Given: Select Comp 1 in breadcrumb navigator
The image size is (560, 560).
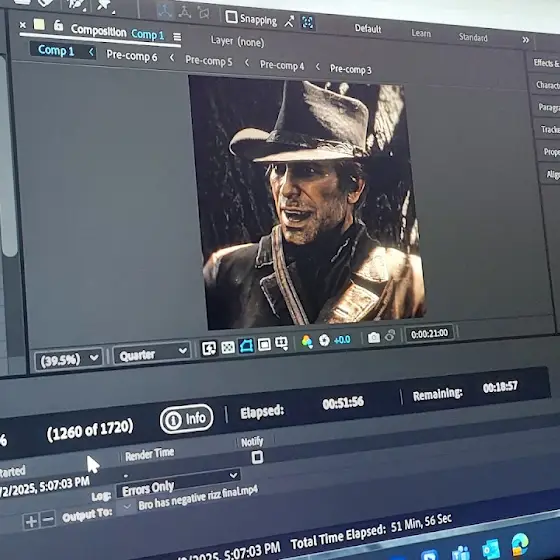Looking at the screenshot, I should point(56,50).
